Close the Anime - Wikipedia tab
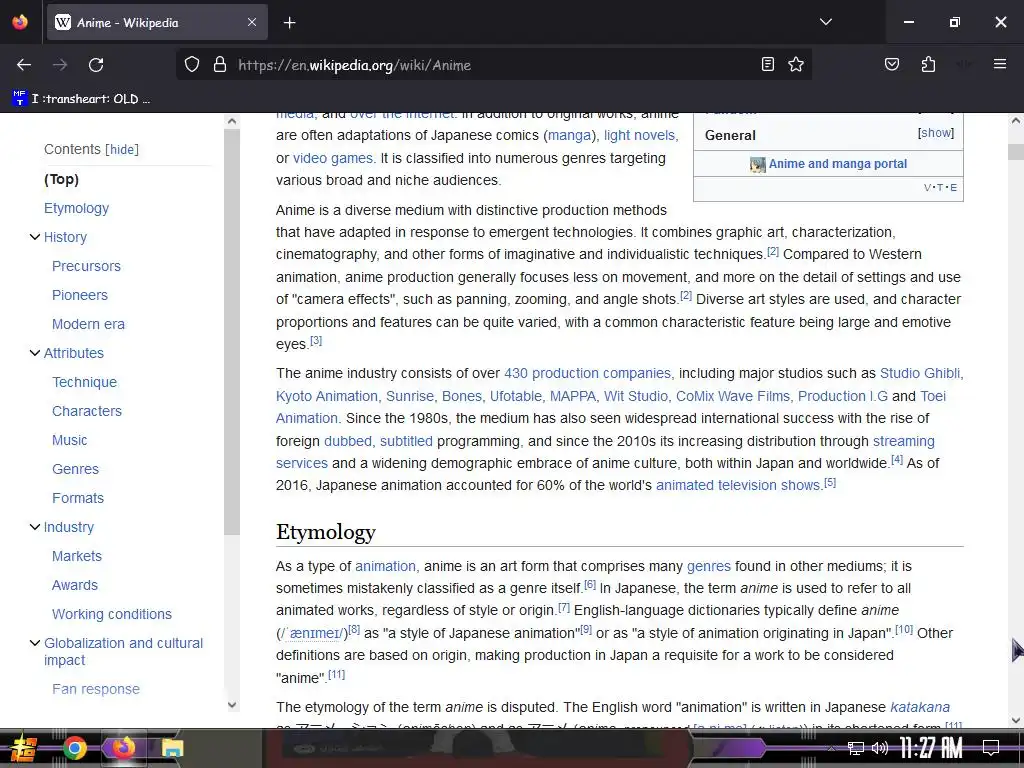The width and height of the screenshot is (1024, 768). (x=252, y=22)
